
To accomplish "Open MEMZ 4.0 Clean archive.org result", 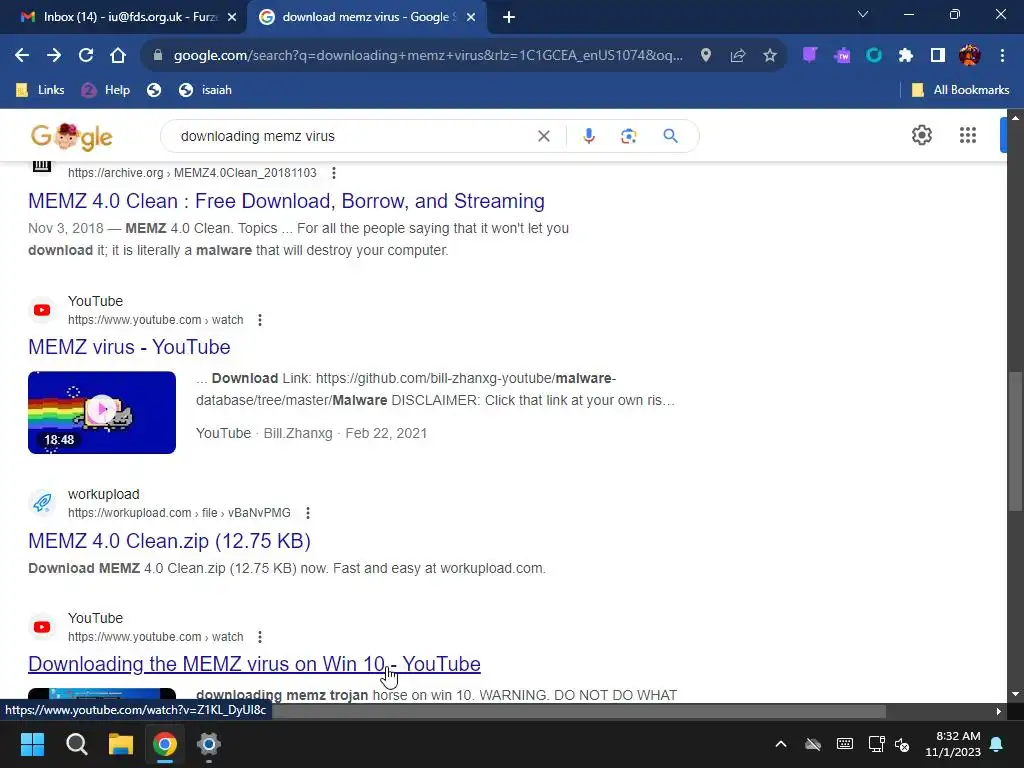I will (x=286, y=201).
